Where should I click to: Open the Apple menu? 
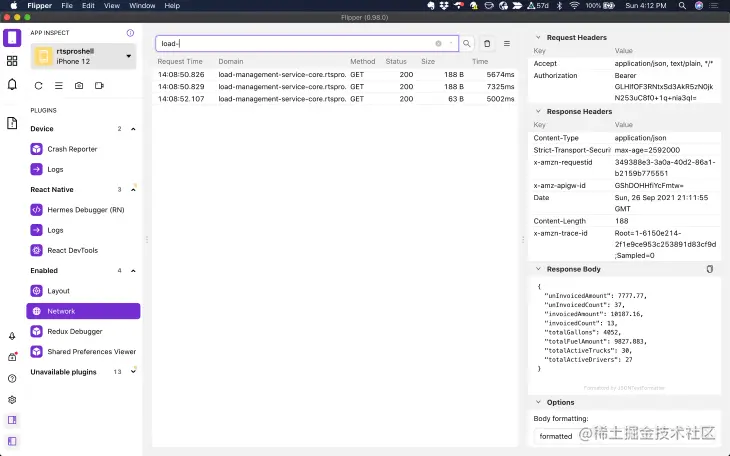click(14, 6)
